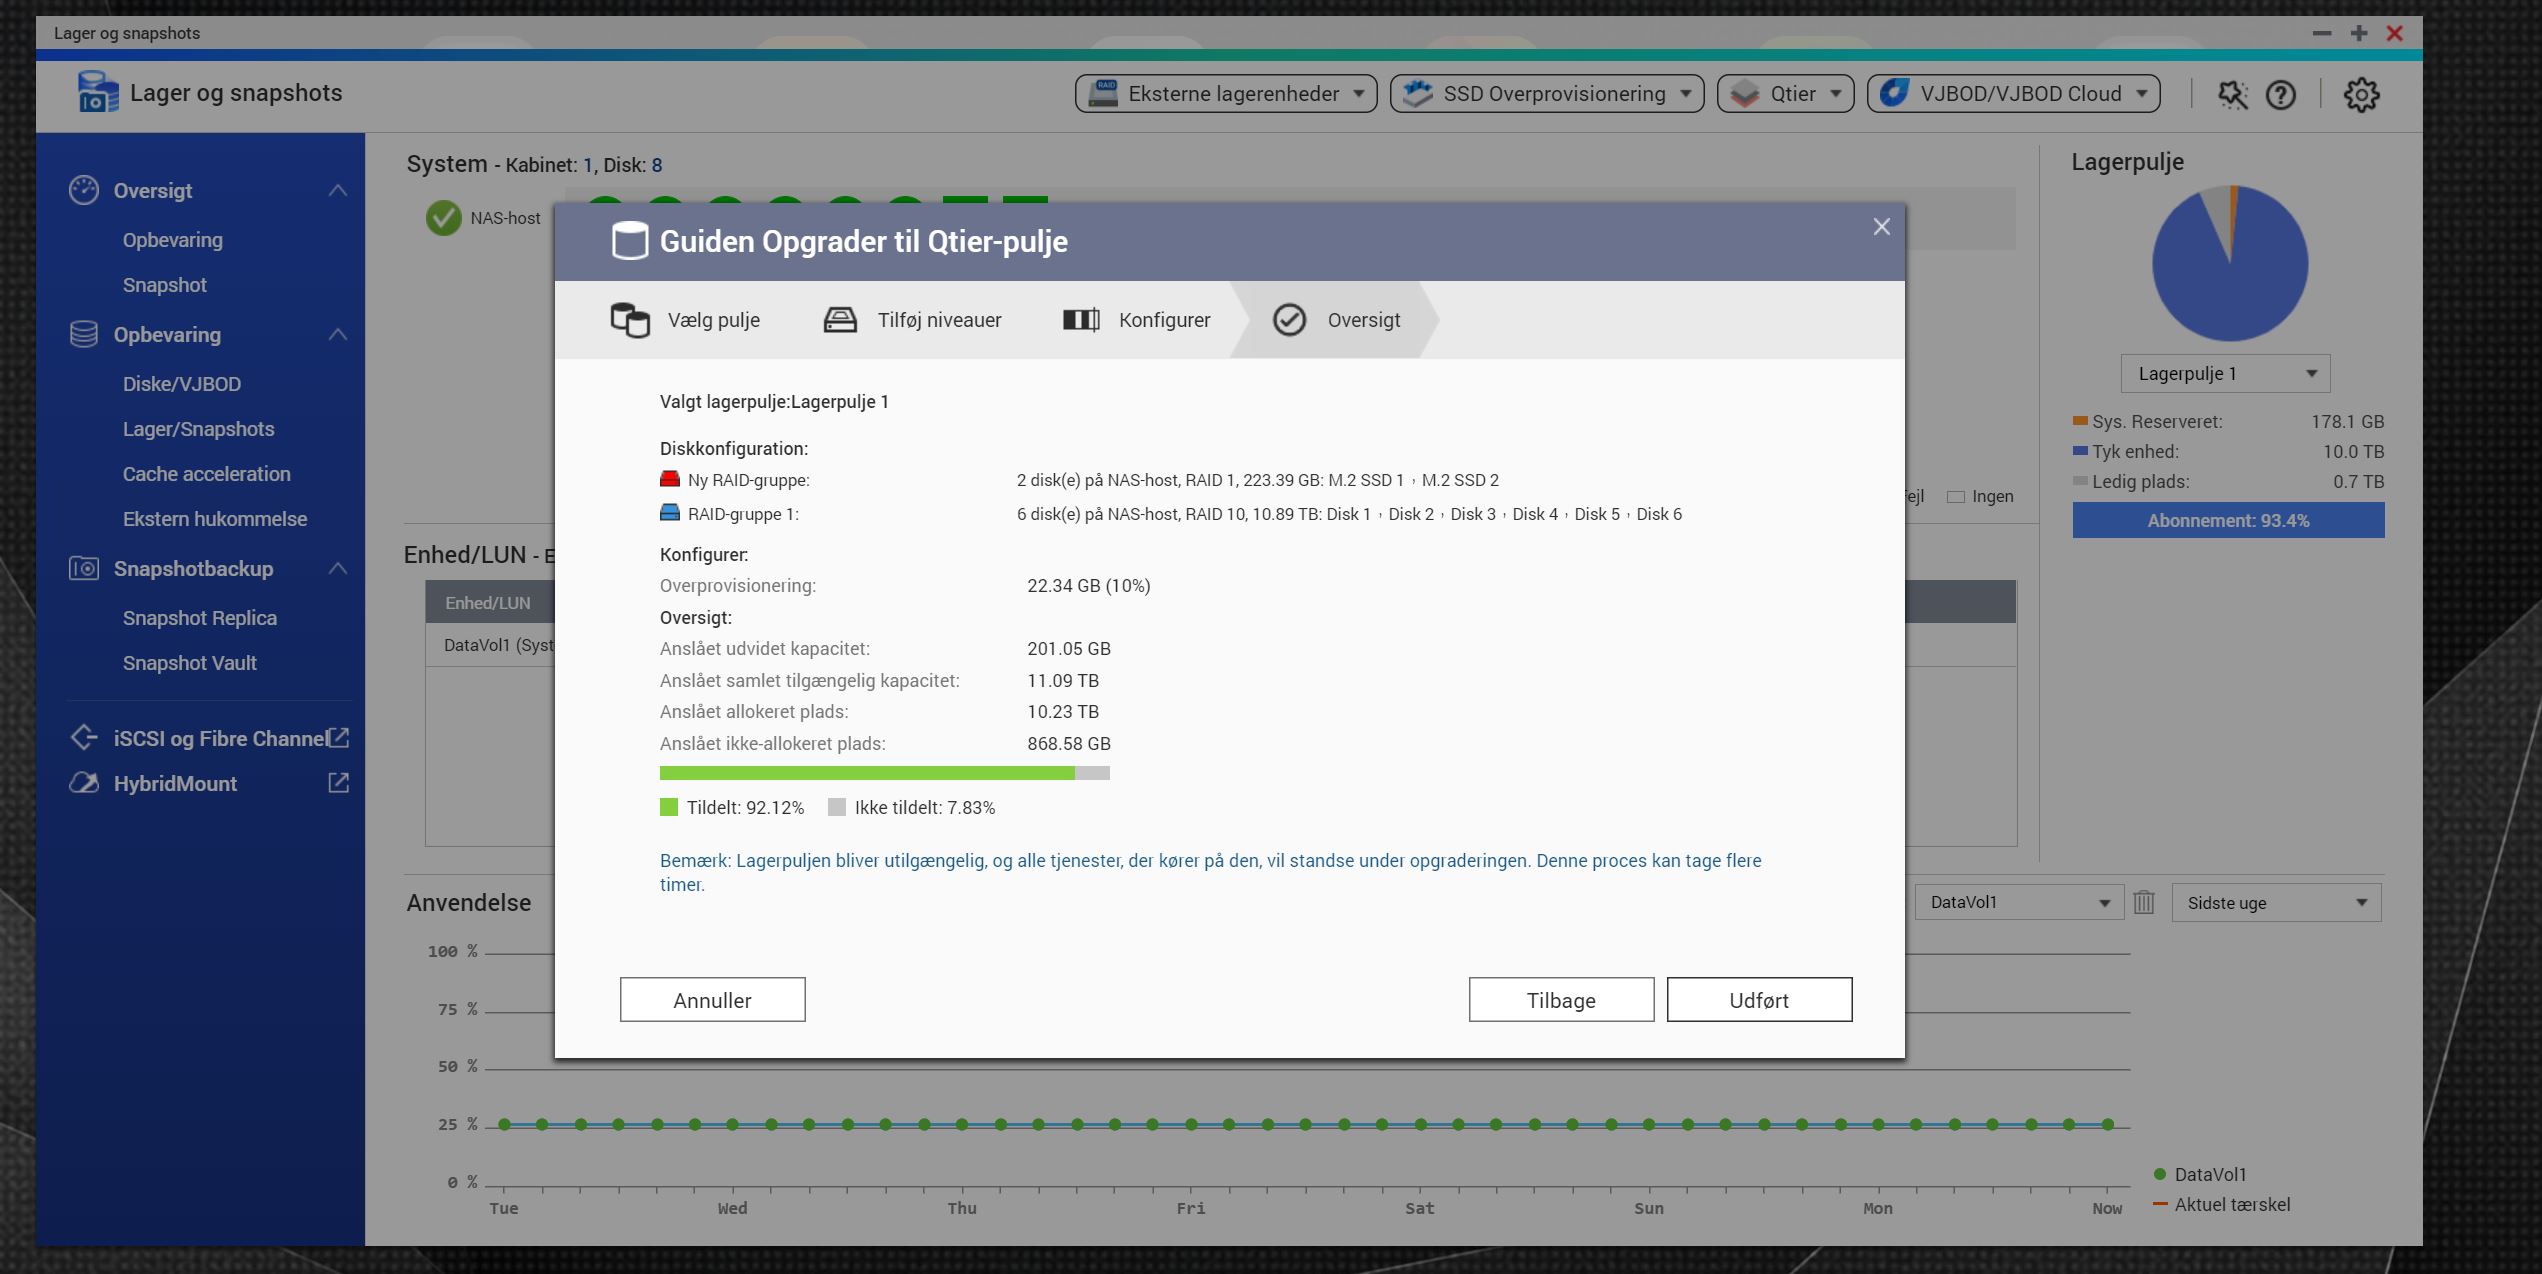The height and width of the screenshot is (1274, 2542).
Task: Collapse the Oversigt sidebar section
Action: (338, 190)
